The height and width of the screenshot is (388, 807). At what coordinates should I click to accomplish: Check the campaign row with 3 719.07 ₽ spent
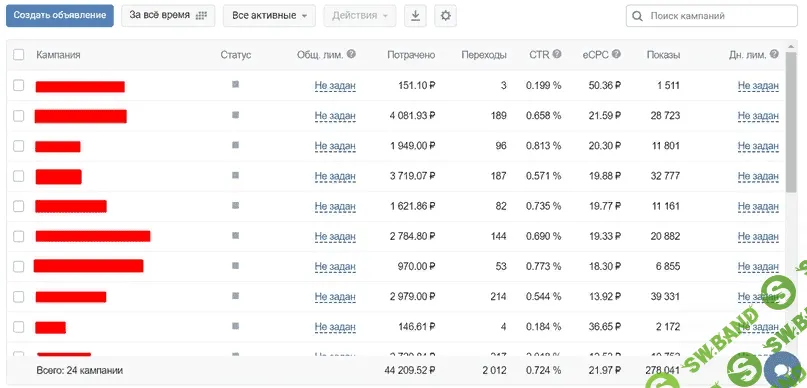19,176
